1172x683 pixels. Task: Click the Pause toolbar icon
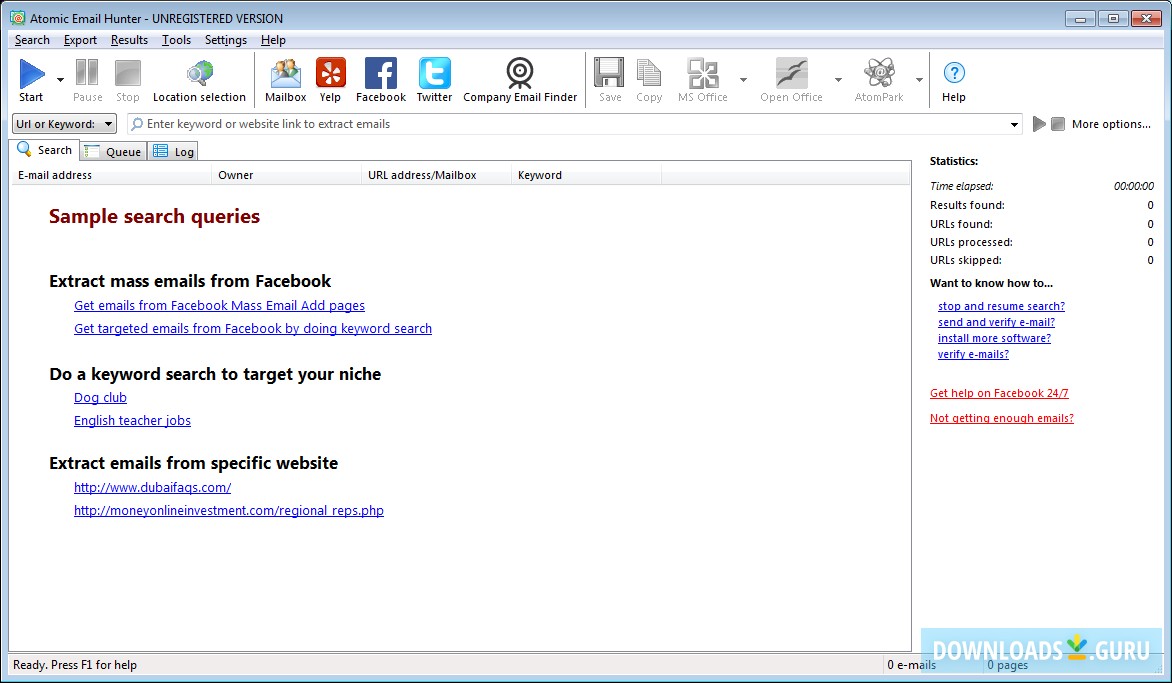tap(87, 73)
